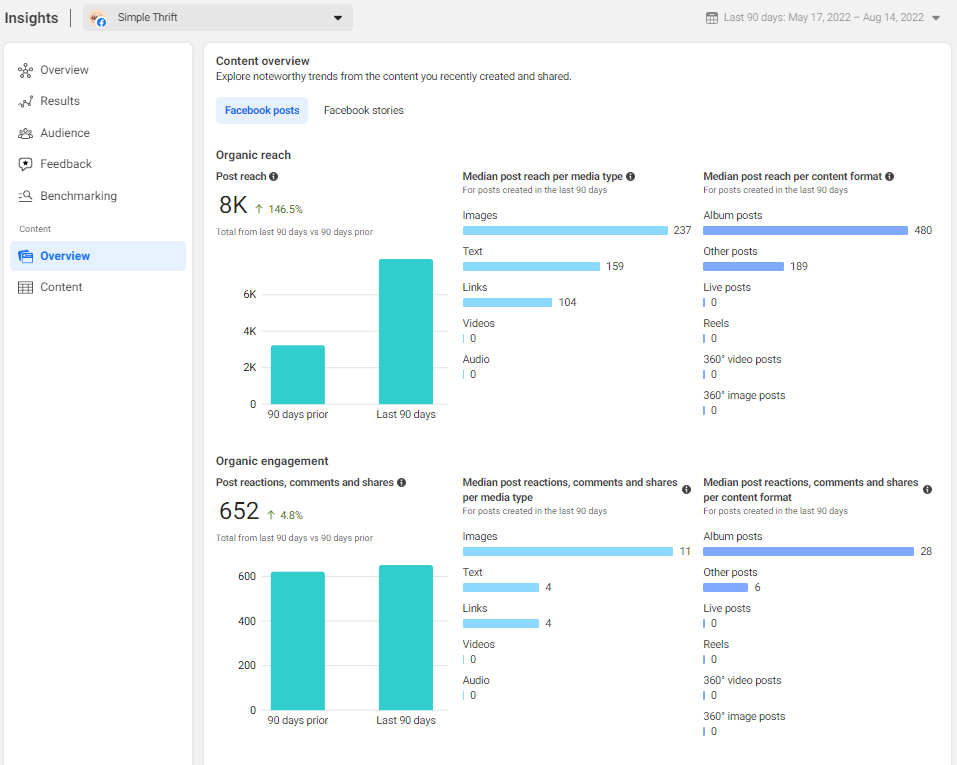Click the Album posts engagement bar showing 28
The height and width of the screenshot is (765, 957).
(809, 552)
